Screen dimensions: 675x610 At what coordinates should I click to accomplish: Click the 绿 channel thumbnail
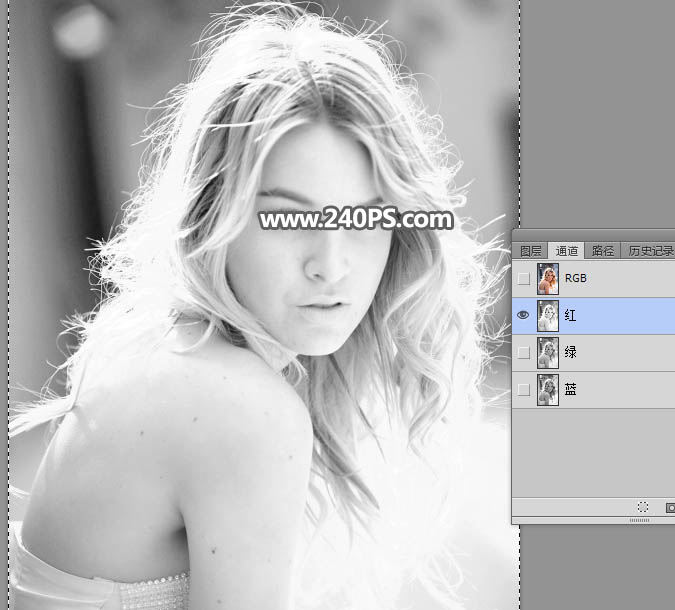coord(548,353)
